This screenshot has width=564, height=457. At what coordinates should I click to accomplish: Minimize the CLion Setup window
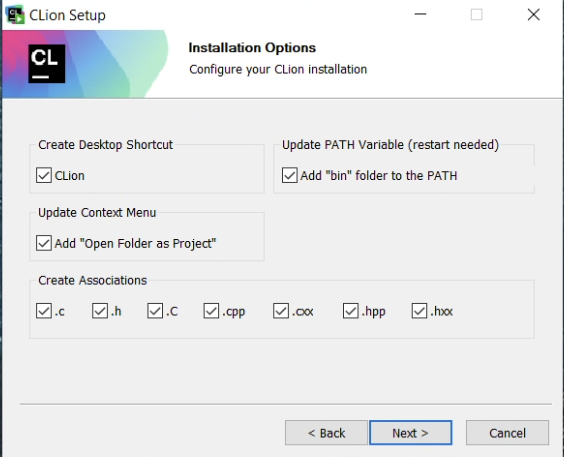(x=420, y=14)
